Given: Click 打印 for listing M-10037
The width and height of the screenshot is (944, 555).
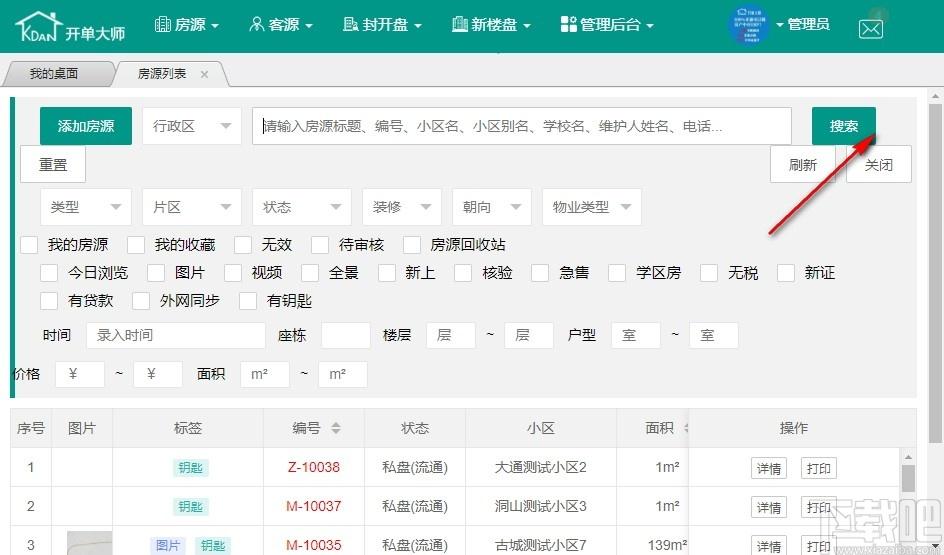Looking at the screenshot, I should coord(819,507).
